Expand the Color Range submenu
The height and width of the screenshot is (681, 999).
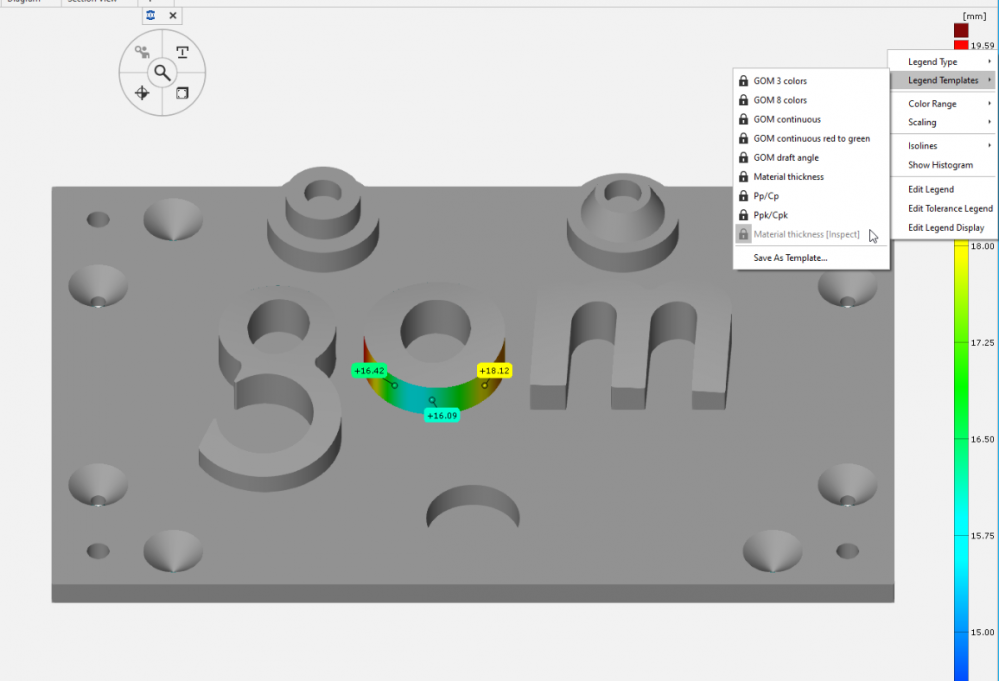[x=943, y=103]
